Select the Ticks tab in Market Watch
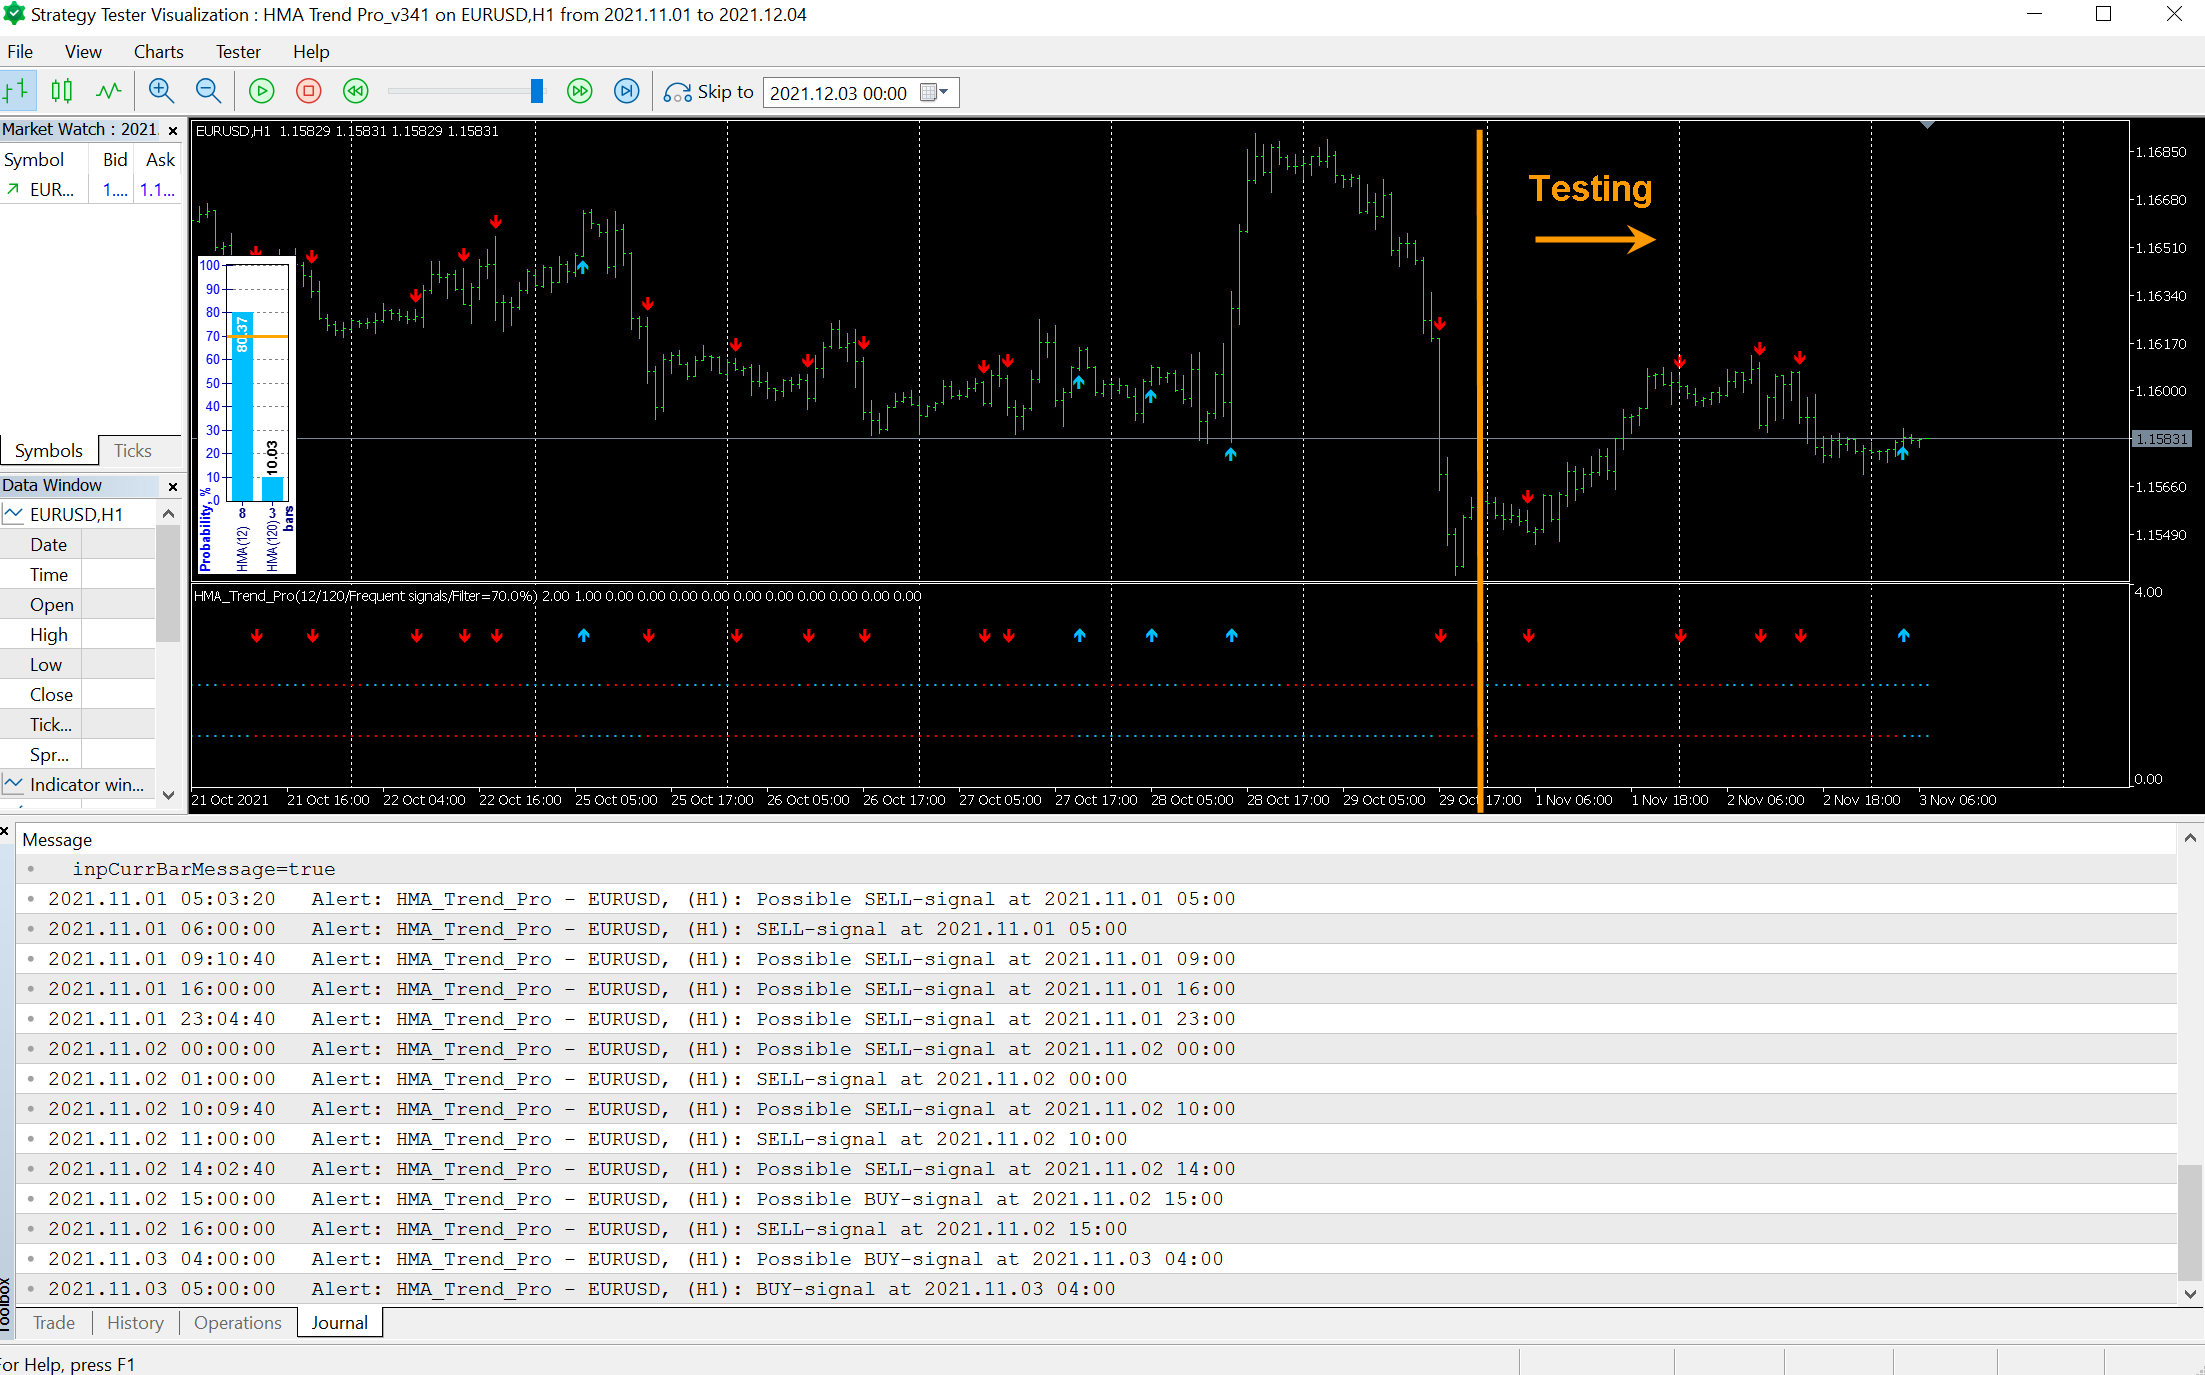Viewport: 2205px width, 1375px height. 132,451
